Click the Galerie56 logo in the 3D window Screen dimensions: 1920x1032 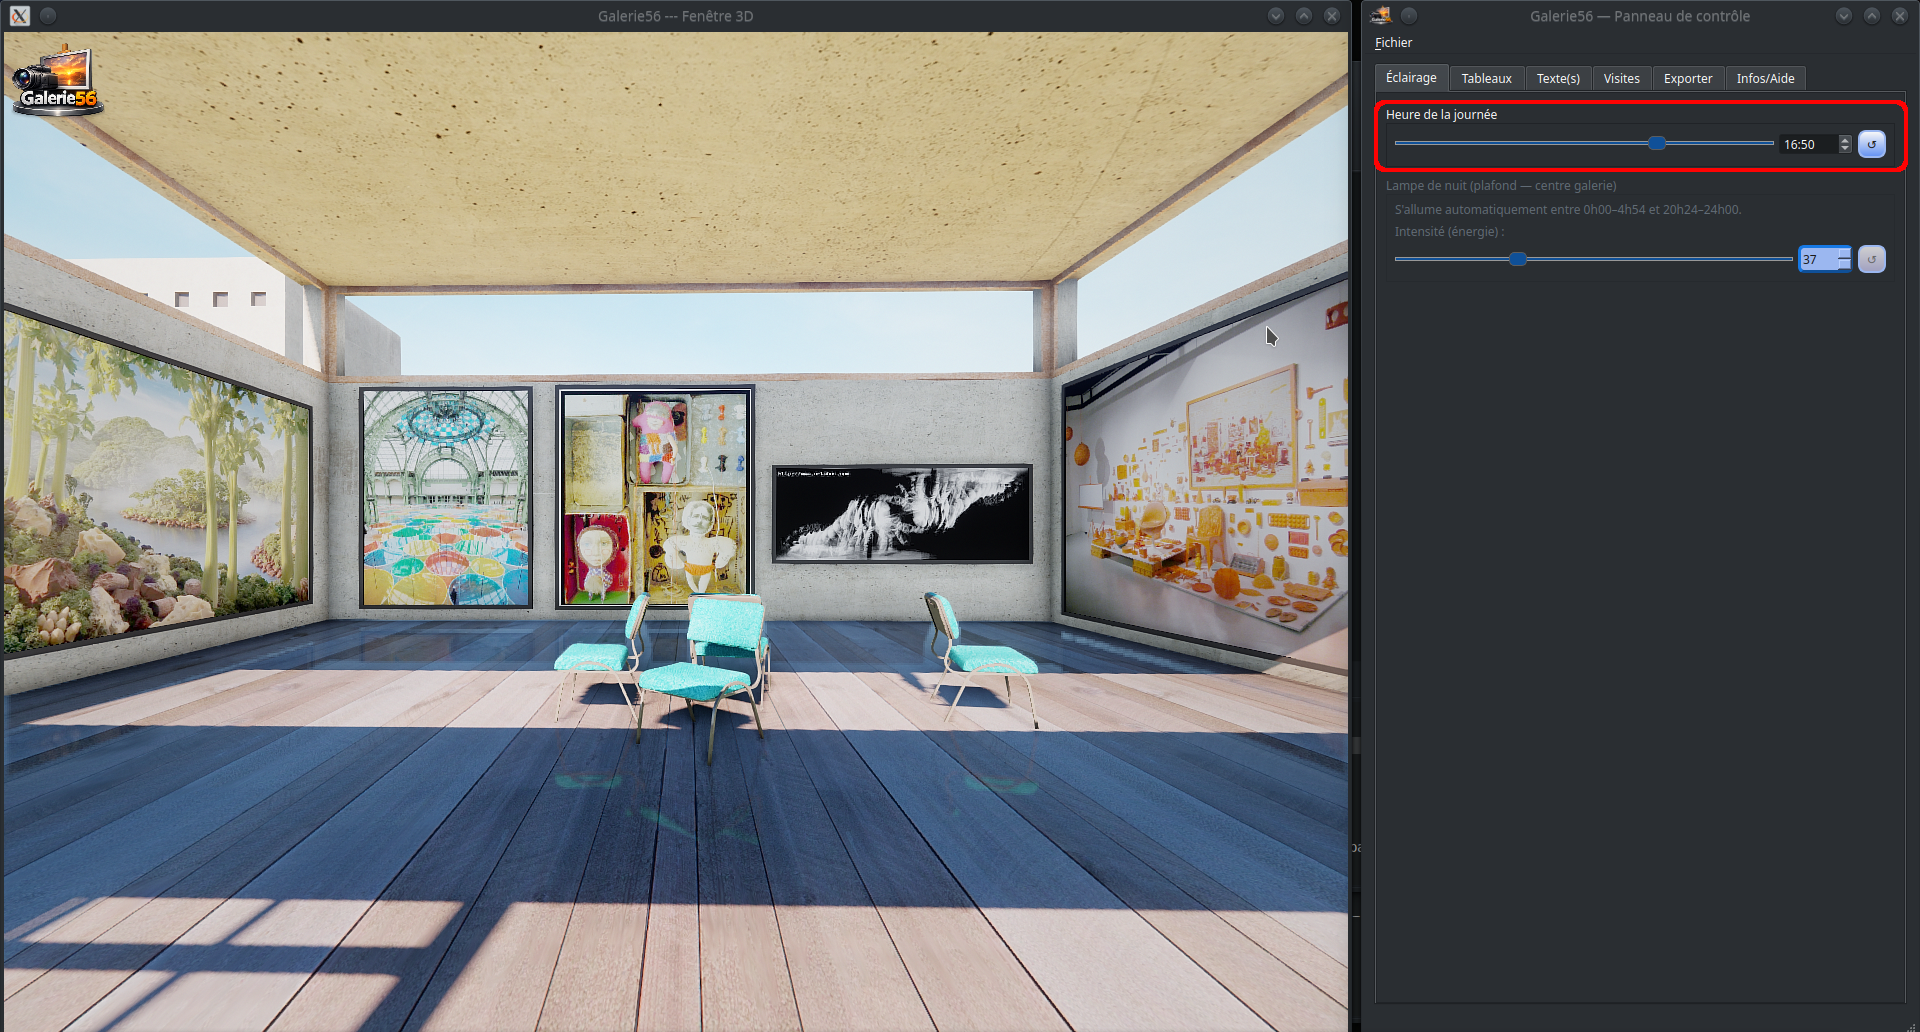(57, 82)
